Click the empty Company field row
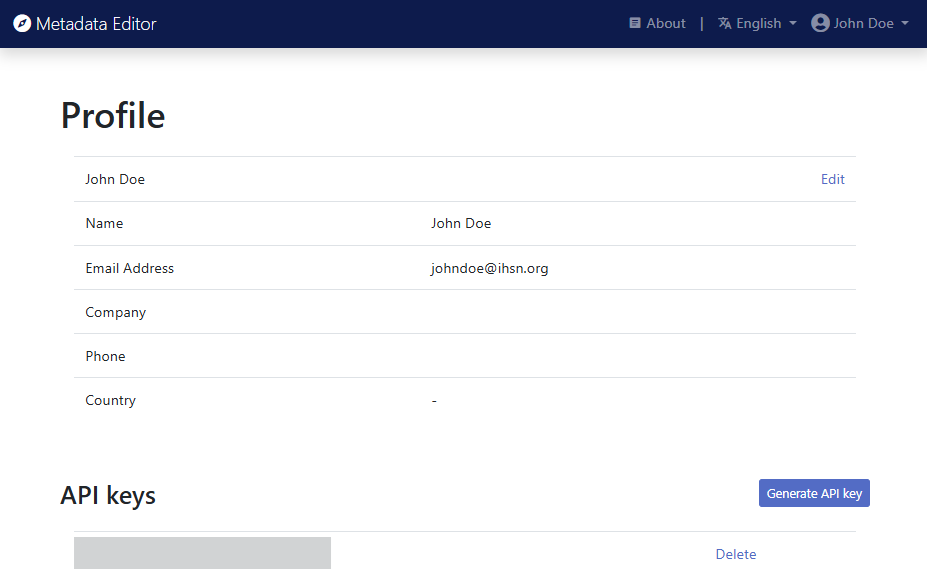This screenshot has height=579, width=927. (115, 311)
